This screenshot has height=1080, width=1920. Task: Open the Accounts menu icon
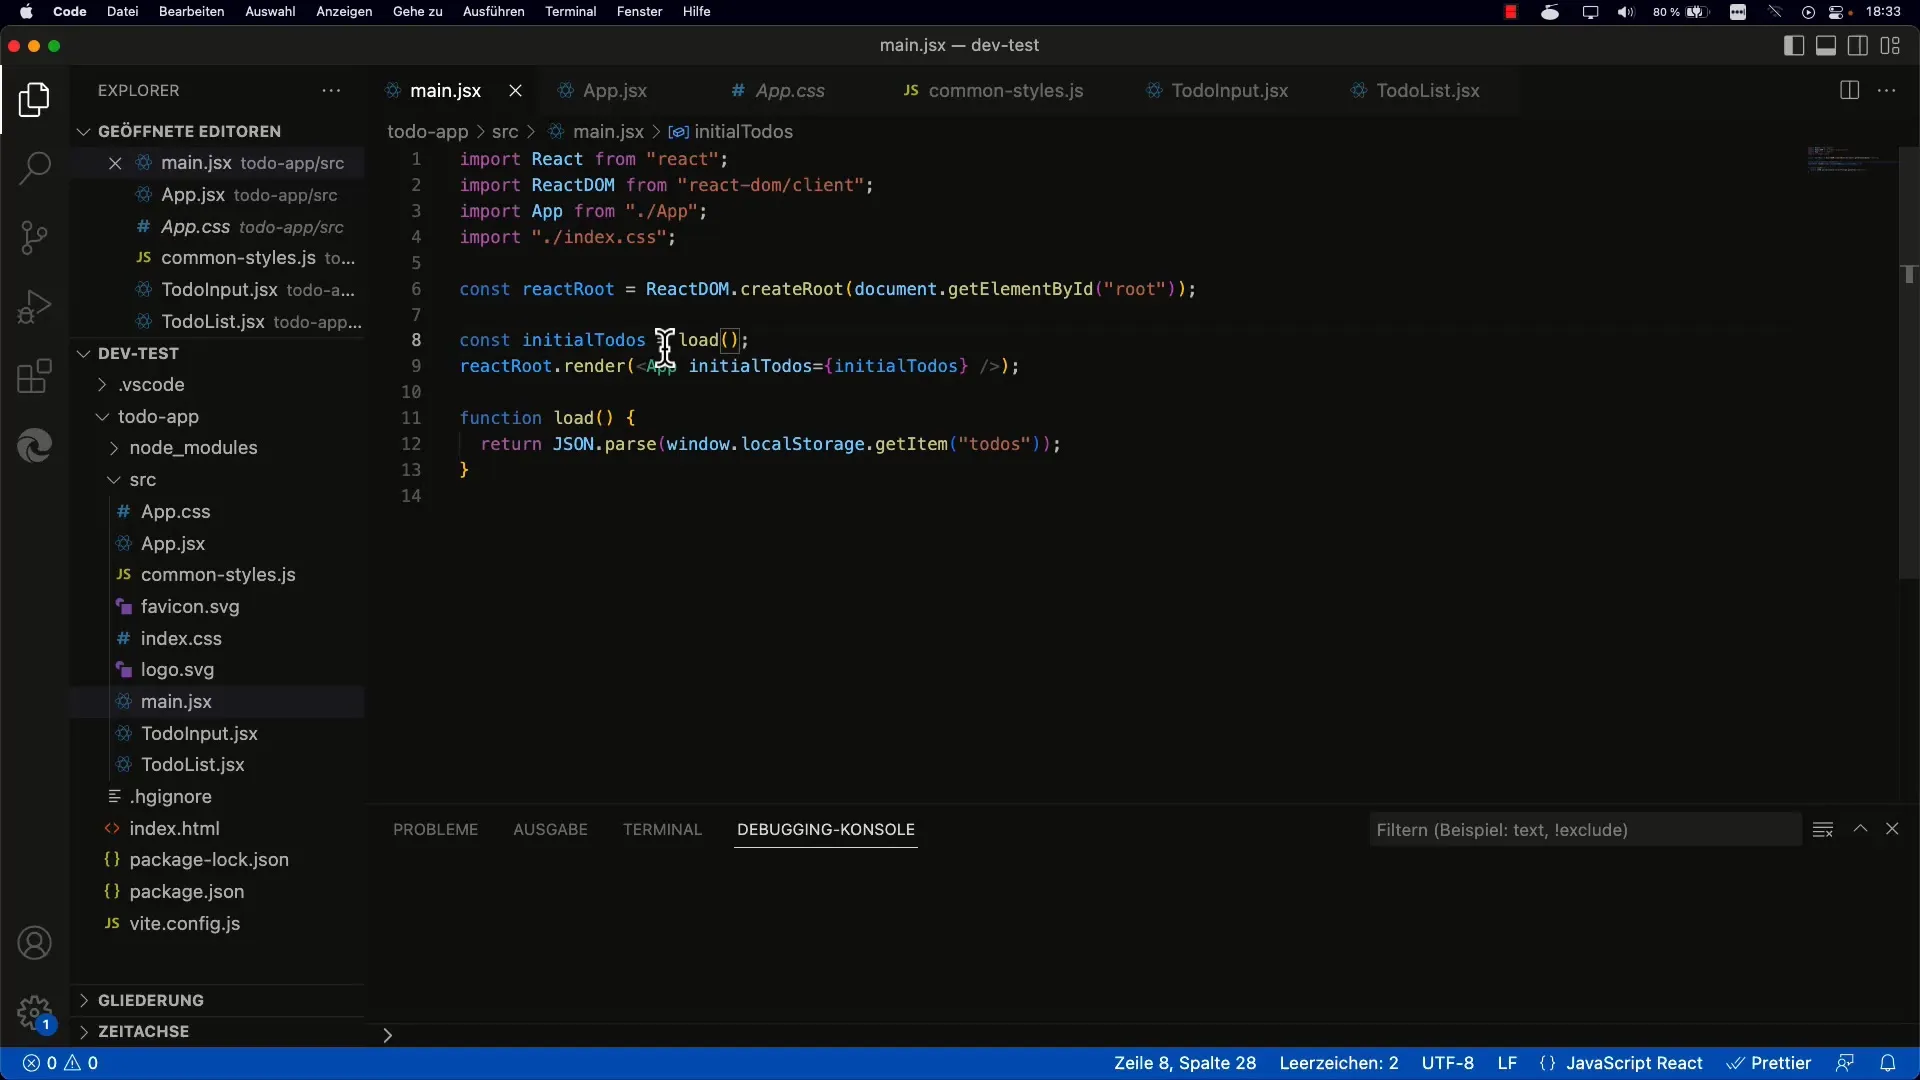coord(34,943)
